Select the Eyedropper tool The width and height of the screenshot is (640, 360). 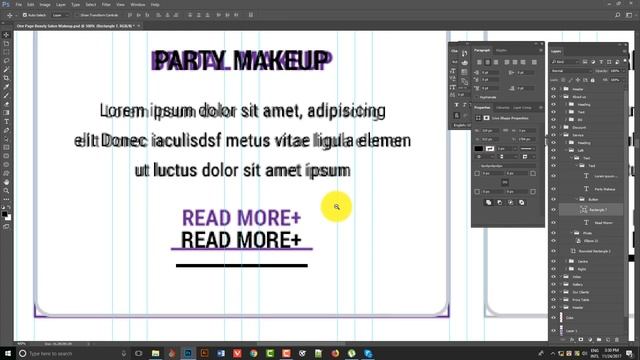6,87
